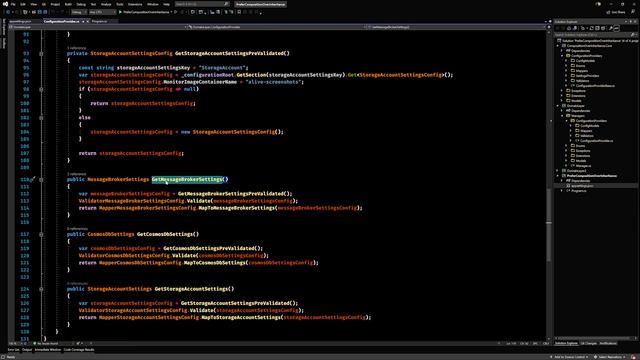Click the references CodeLens above GetCosmosDbSettings

[x=77, y=229]
